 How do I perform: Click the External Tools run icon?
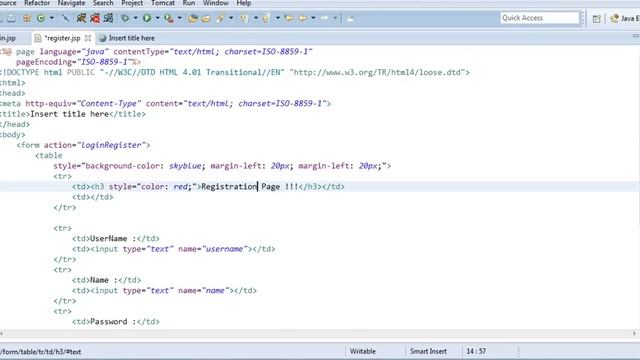(x=169, y=18)
